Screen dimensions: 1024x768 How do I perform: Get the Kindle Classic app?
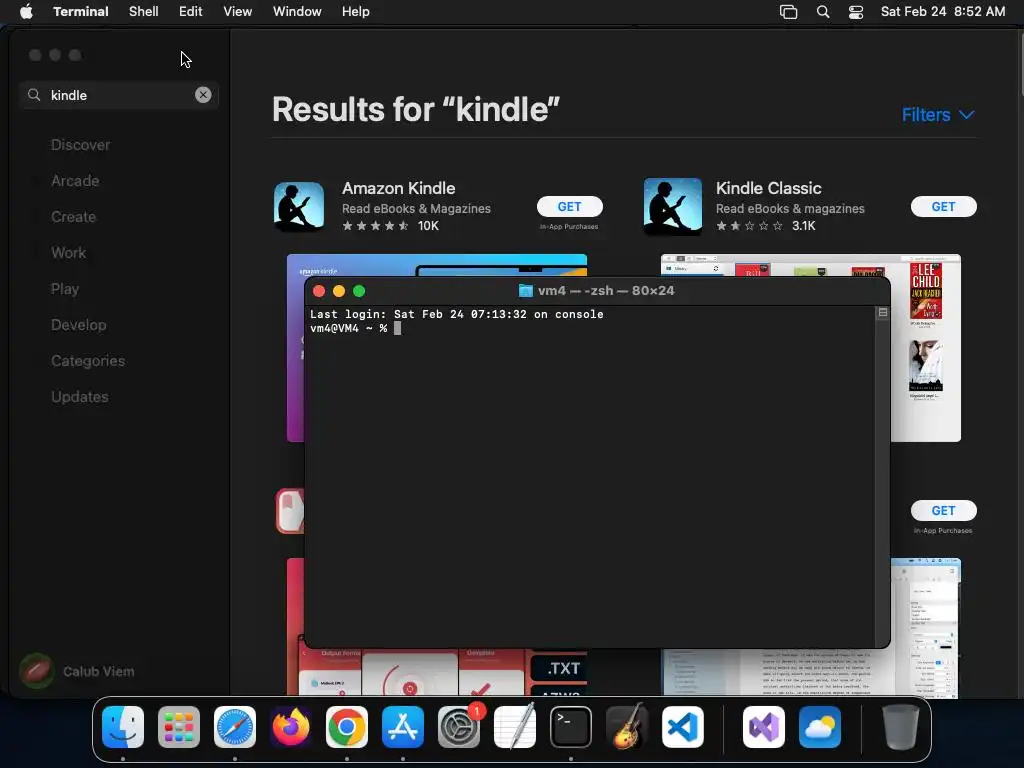pyautogui.click(x=943, y=206)
